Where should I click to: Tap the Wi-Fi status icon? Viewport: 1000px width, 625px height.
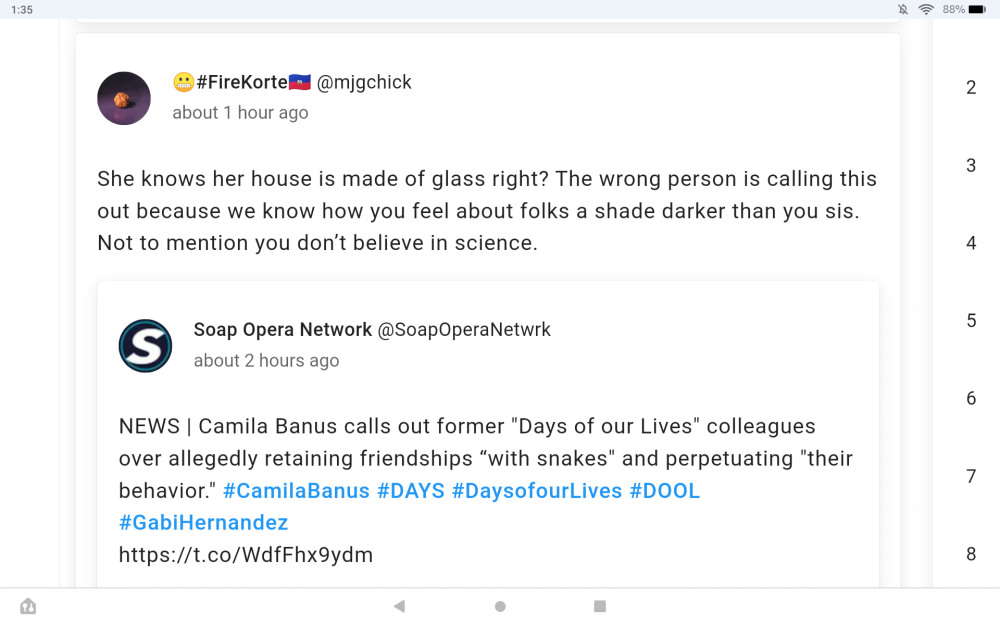pyautogui.click(x=926, y=9)
